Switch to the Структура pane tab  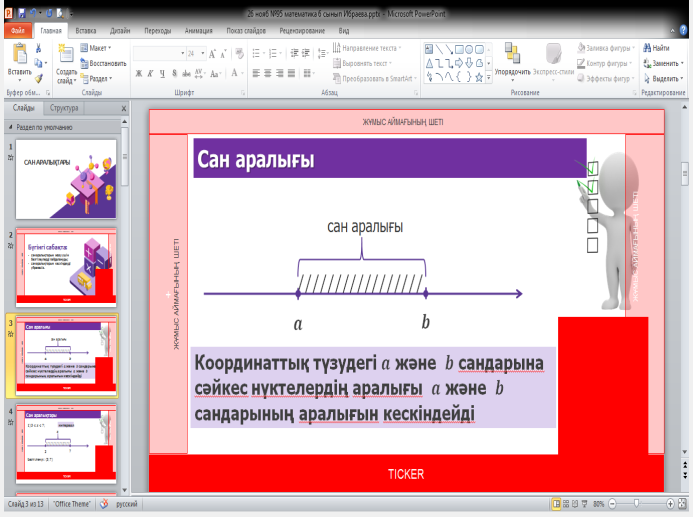[64, 107]
